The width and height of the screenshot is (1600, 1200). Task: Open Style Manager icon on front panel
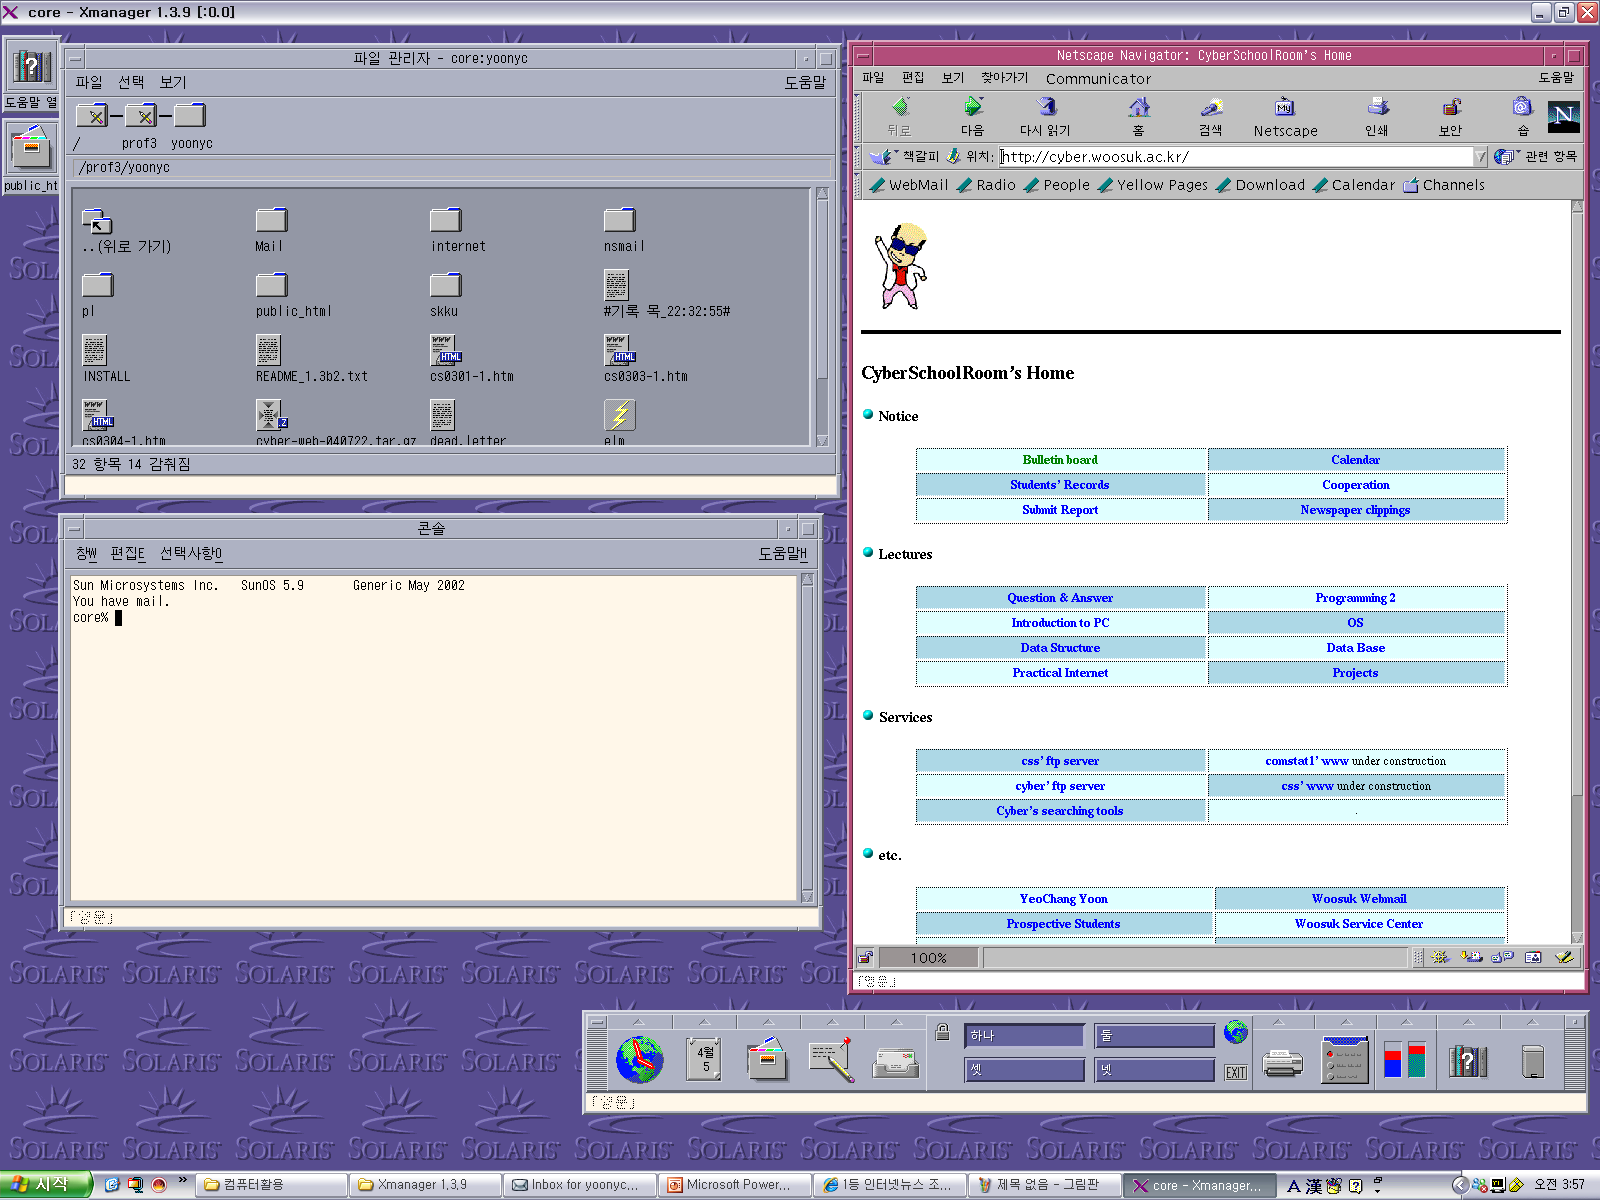[x=1346, y=1060]
